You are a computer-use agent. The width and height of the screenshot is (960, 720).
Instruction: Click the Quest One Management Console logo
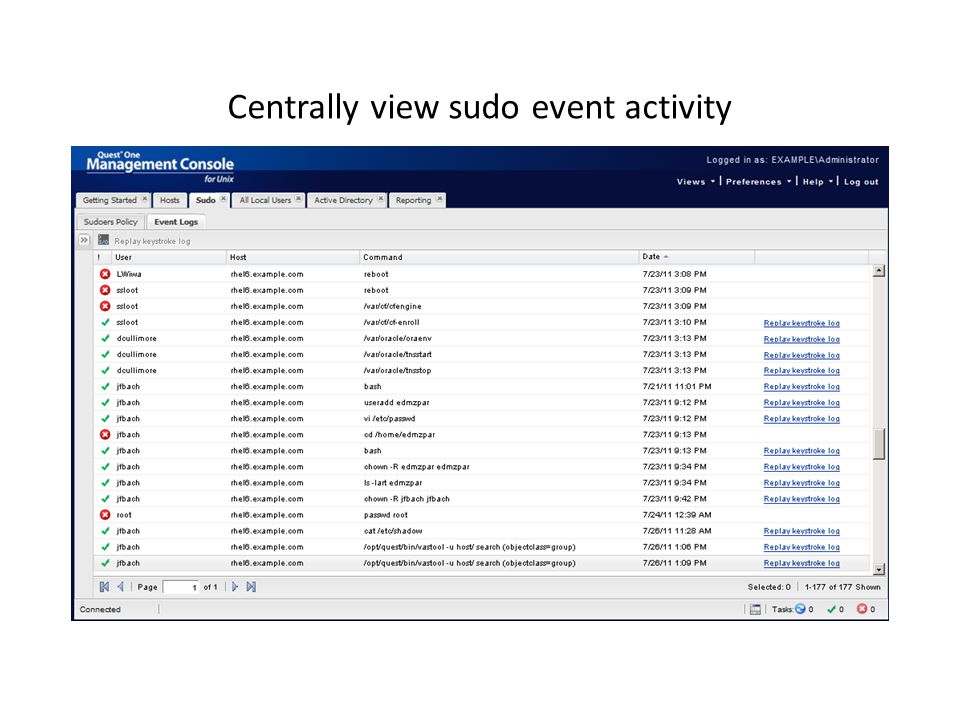point(160,167)
